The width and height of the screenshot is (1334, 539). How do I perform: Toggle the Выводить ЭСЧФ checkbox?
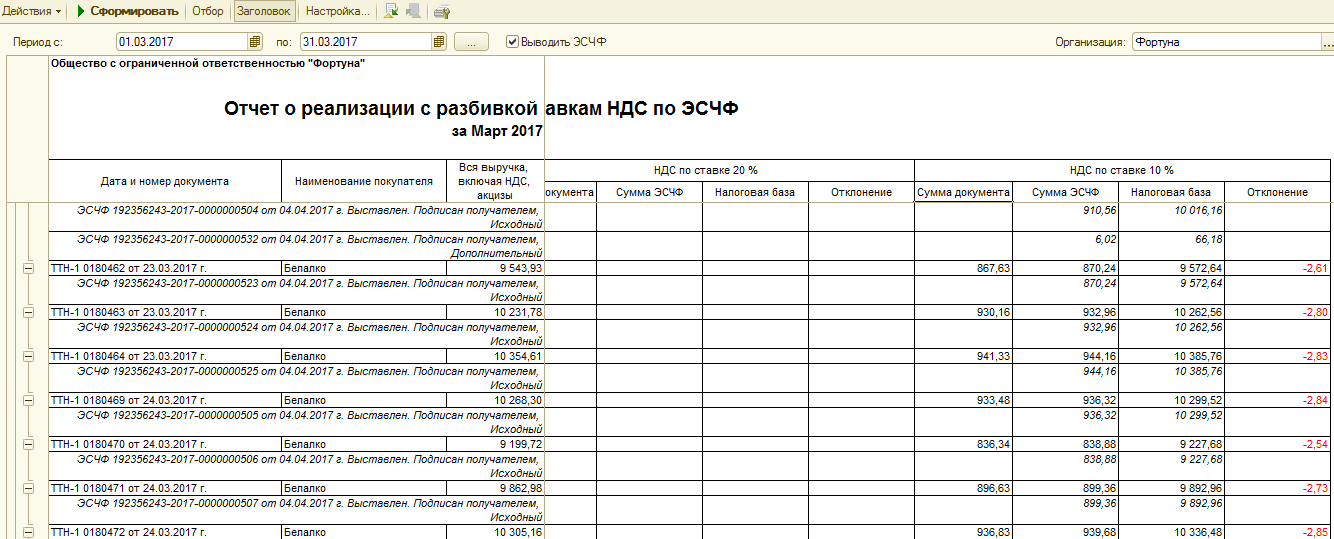tap(513, 42)
